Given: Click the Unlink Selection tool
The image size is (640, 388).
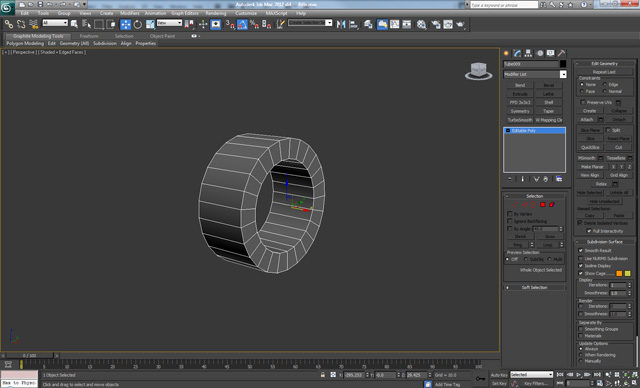Looking at the screenshot, I should 21,24.
